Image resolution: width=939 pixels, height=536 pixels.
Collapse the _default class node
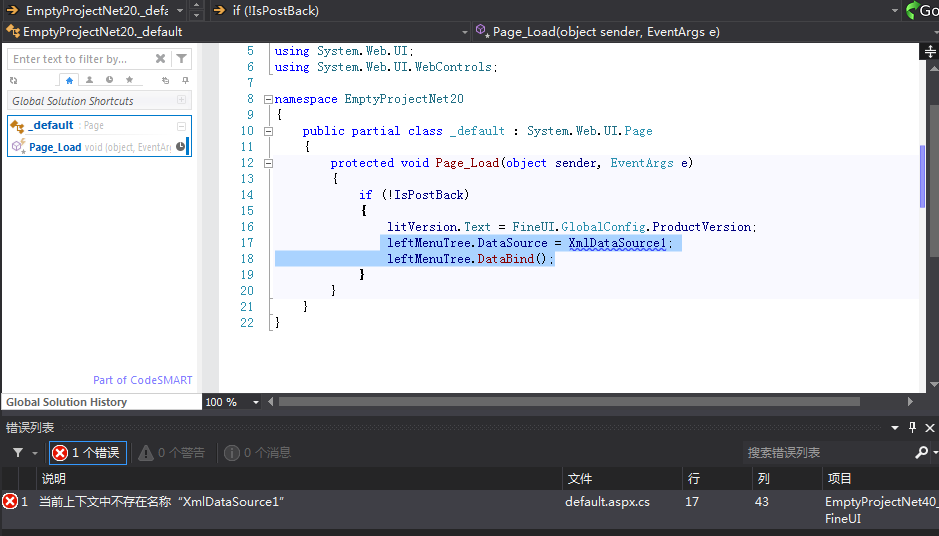tap(181, 126)
